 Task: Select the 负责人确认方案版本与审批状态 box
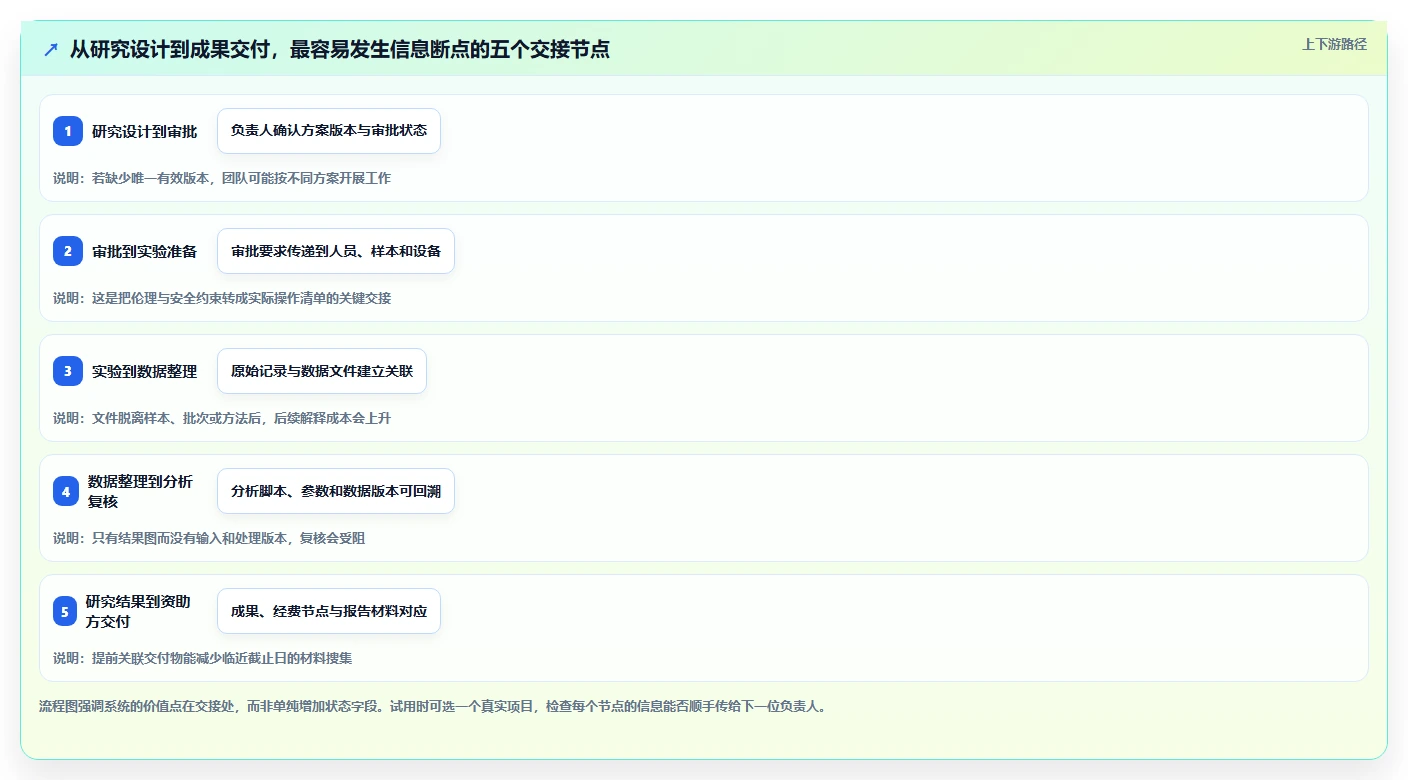pyautogui.click(x=329, y=131)
